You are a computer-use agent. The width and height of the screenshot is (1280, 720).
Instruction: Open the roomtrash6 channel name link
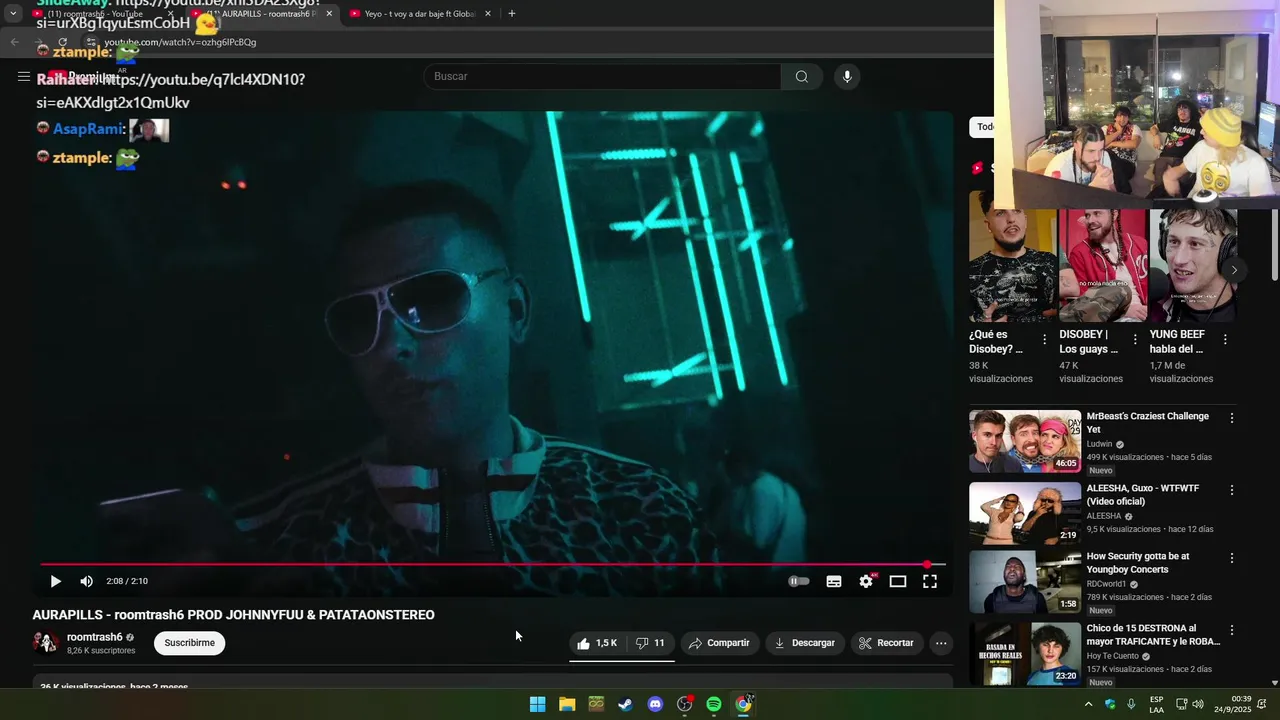[x=95, y=637]
